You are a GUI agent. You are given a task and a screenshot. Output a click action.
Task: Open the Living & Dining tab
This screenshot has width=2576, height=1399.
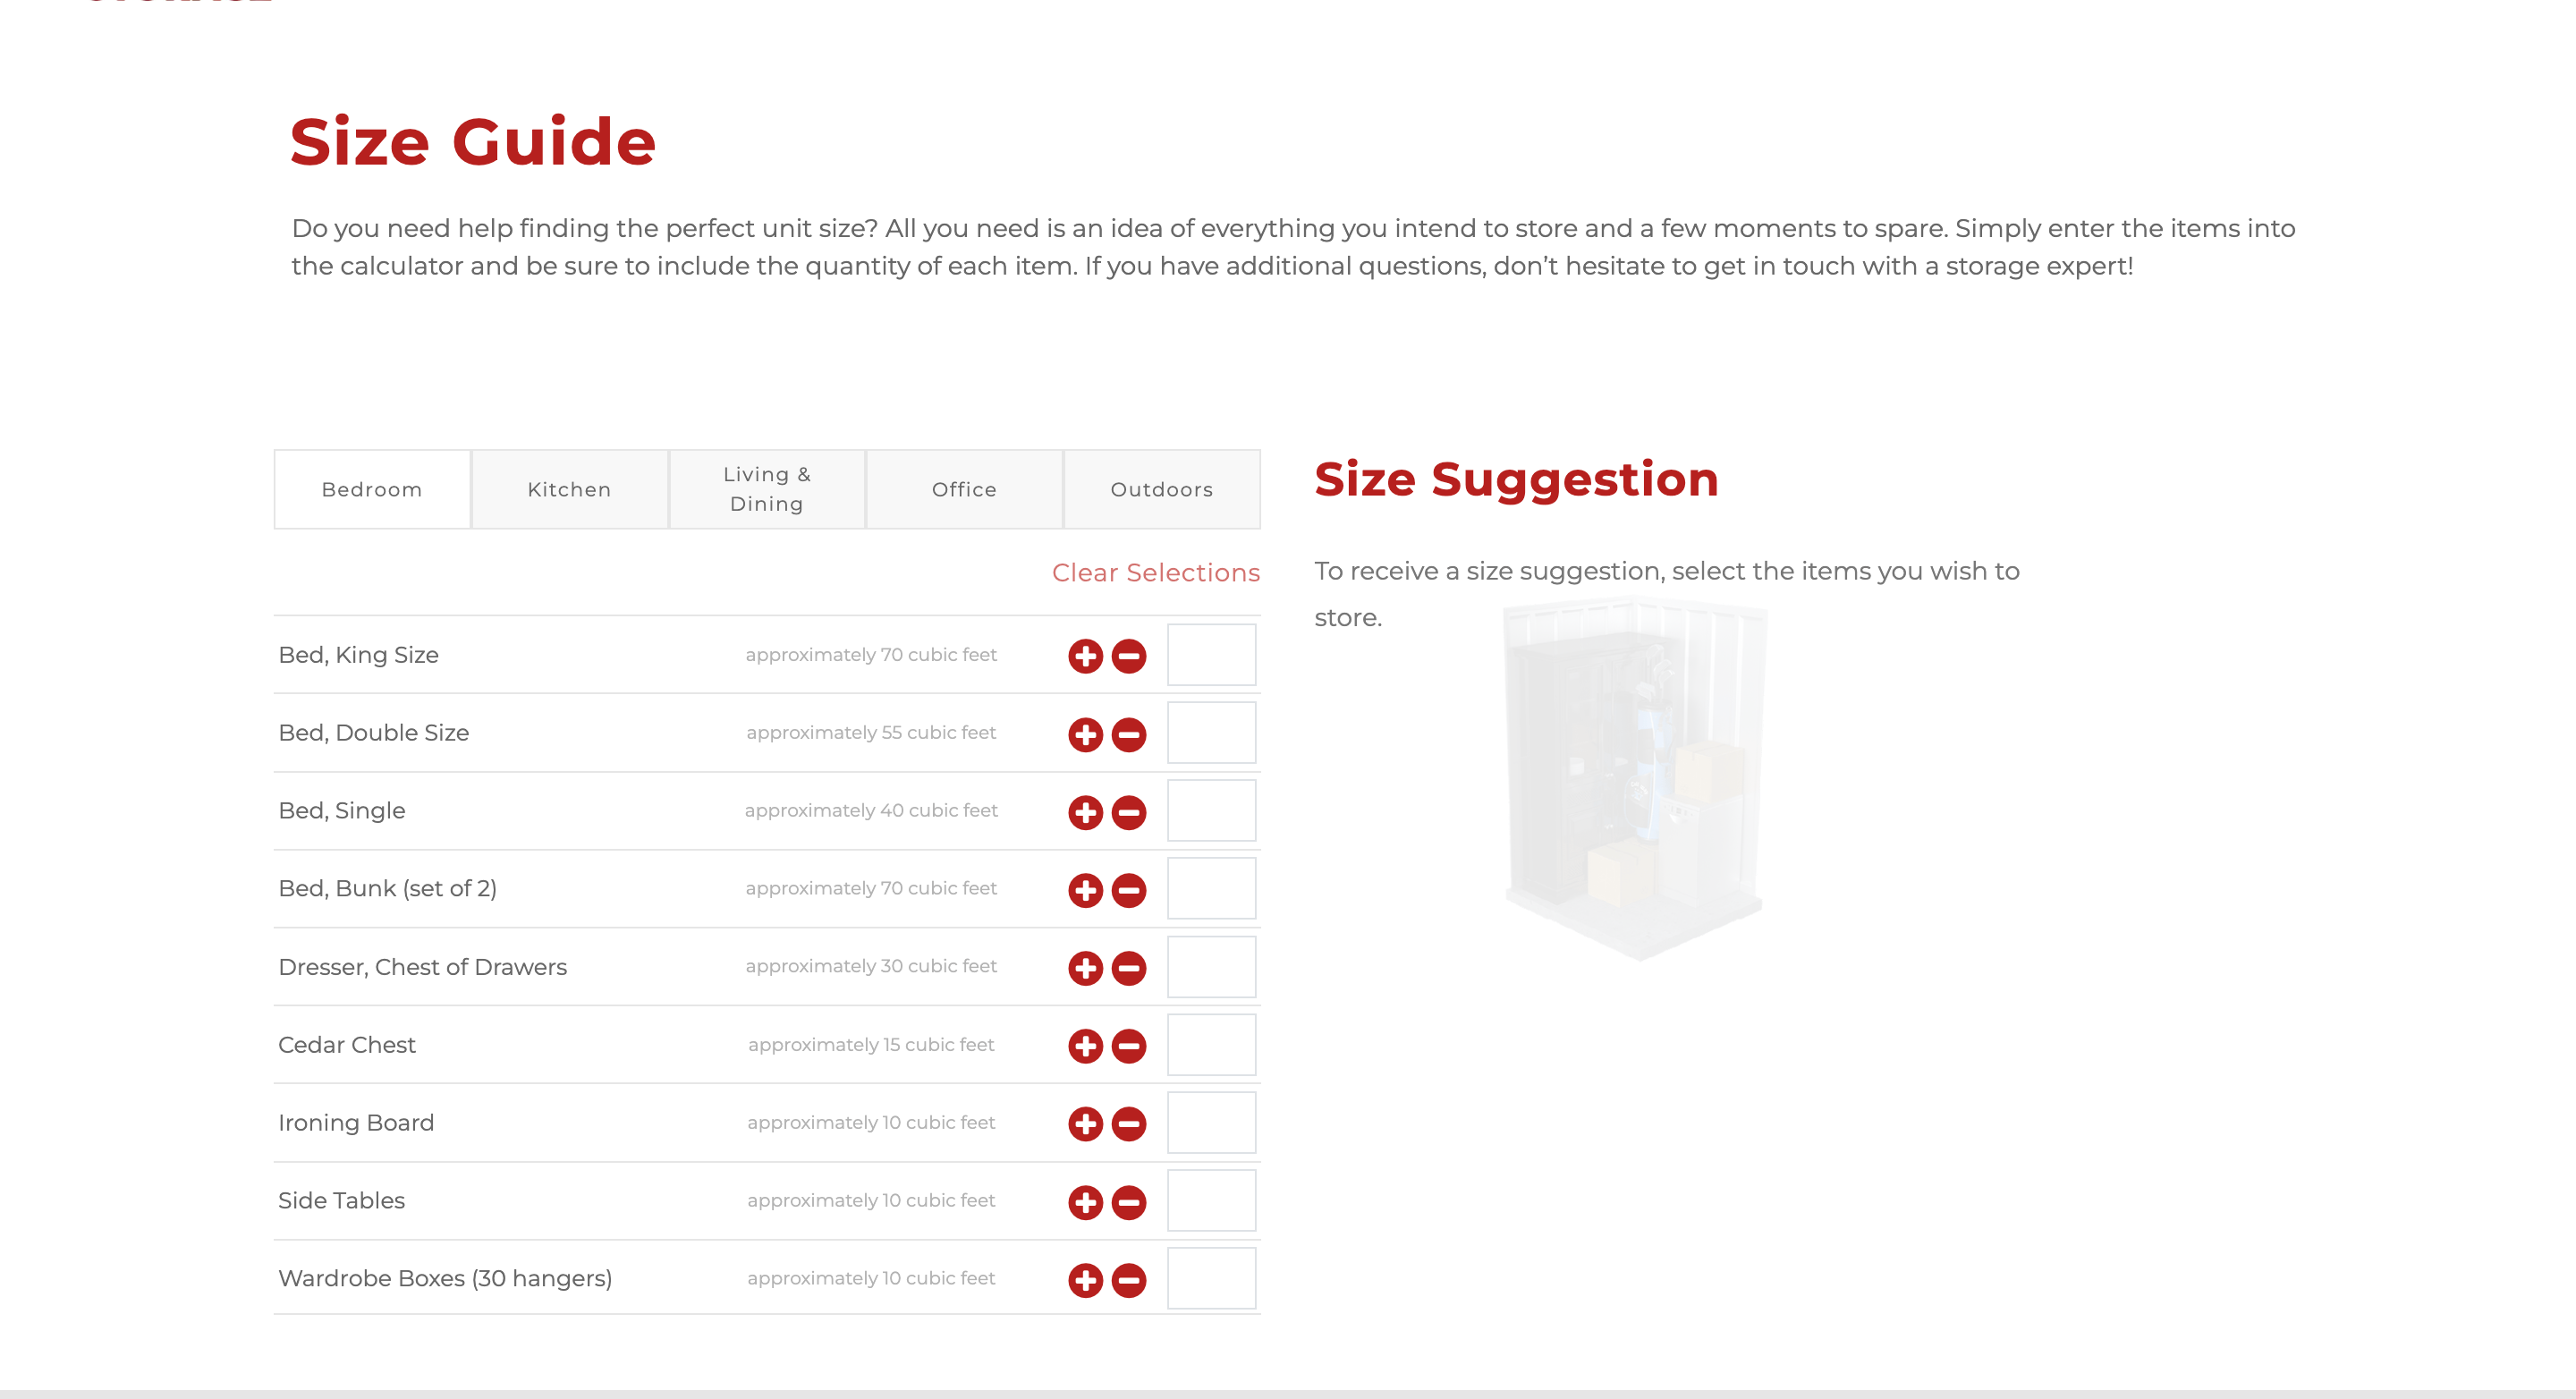[766, 489]
